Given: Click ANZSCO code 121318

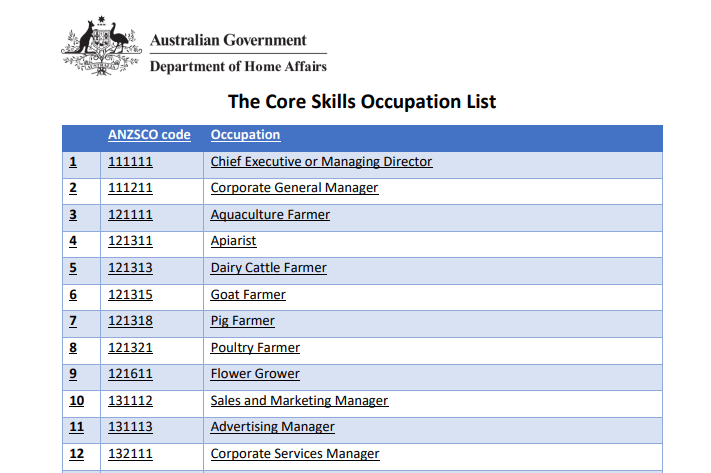Looking at the screenshot, I should click(x=129, y=321).
